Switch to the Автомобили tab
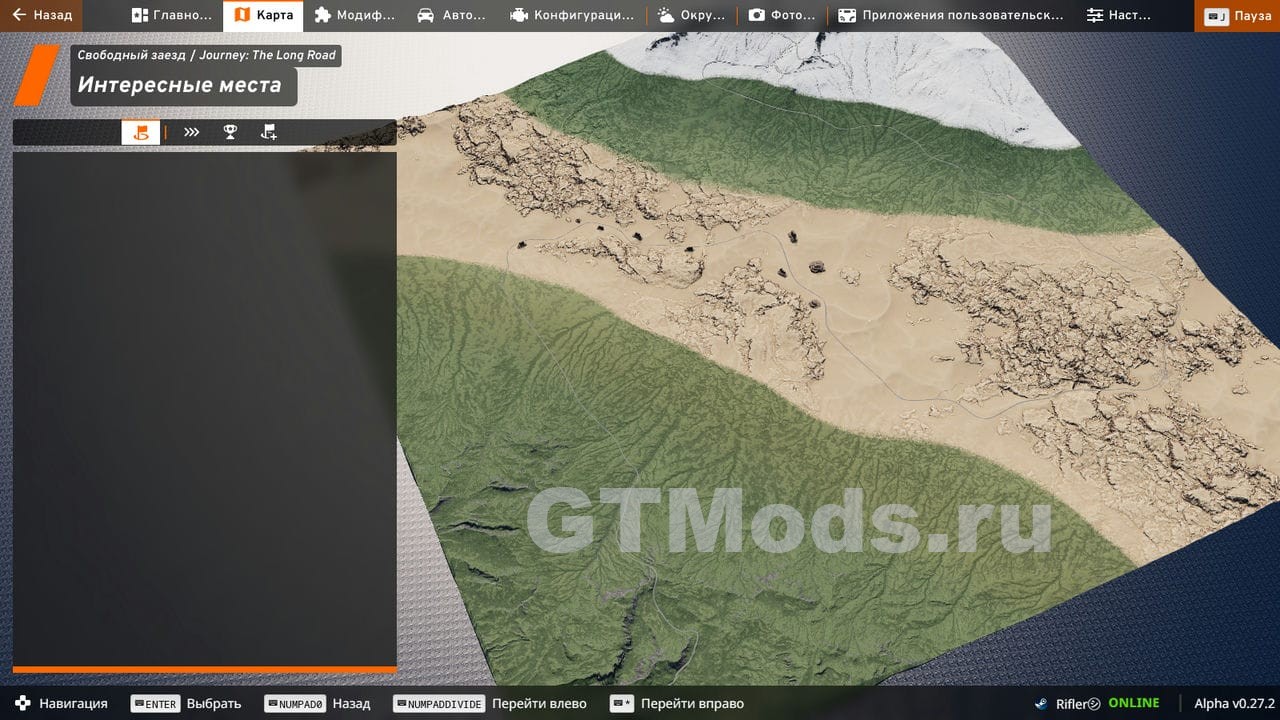This screenshot has width=1280, height=720. pos(452,15)
